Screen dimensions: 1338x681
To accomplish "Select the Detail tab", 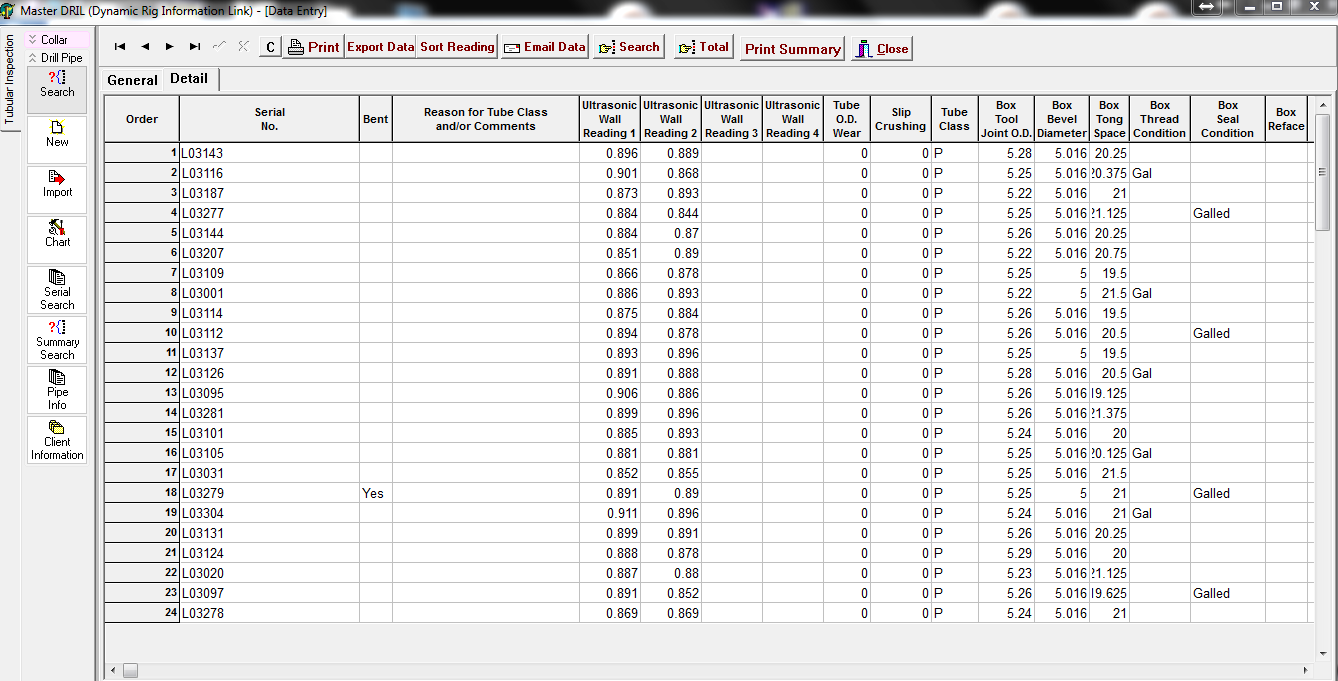I will [189, 79].
